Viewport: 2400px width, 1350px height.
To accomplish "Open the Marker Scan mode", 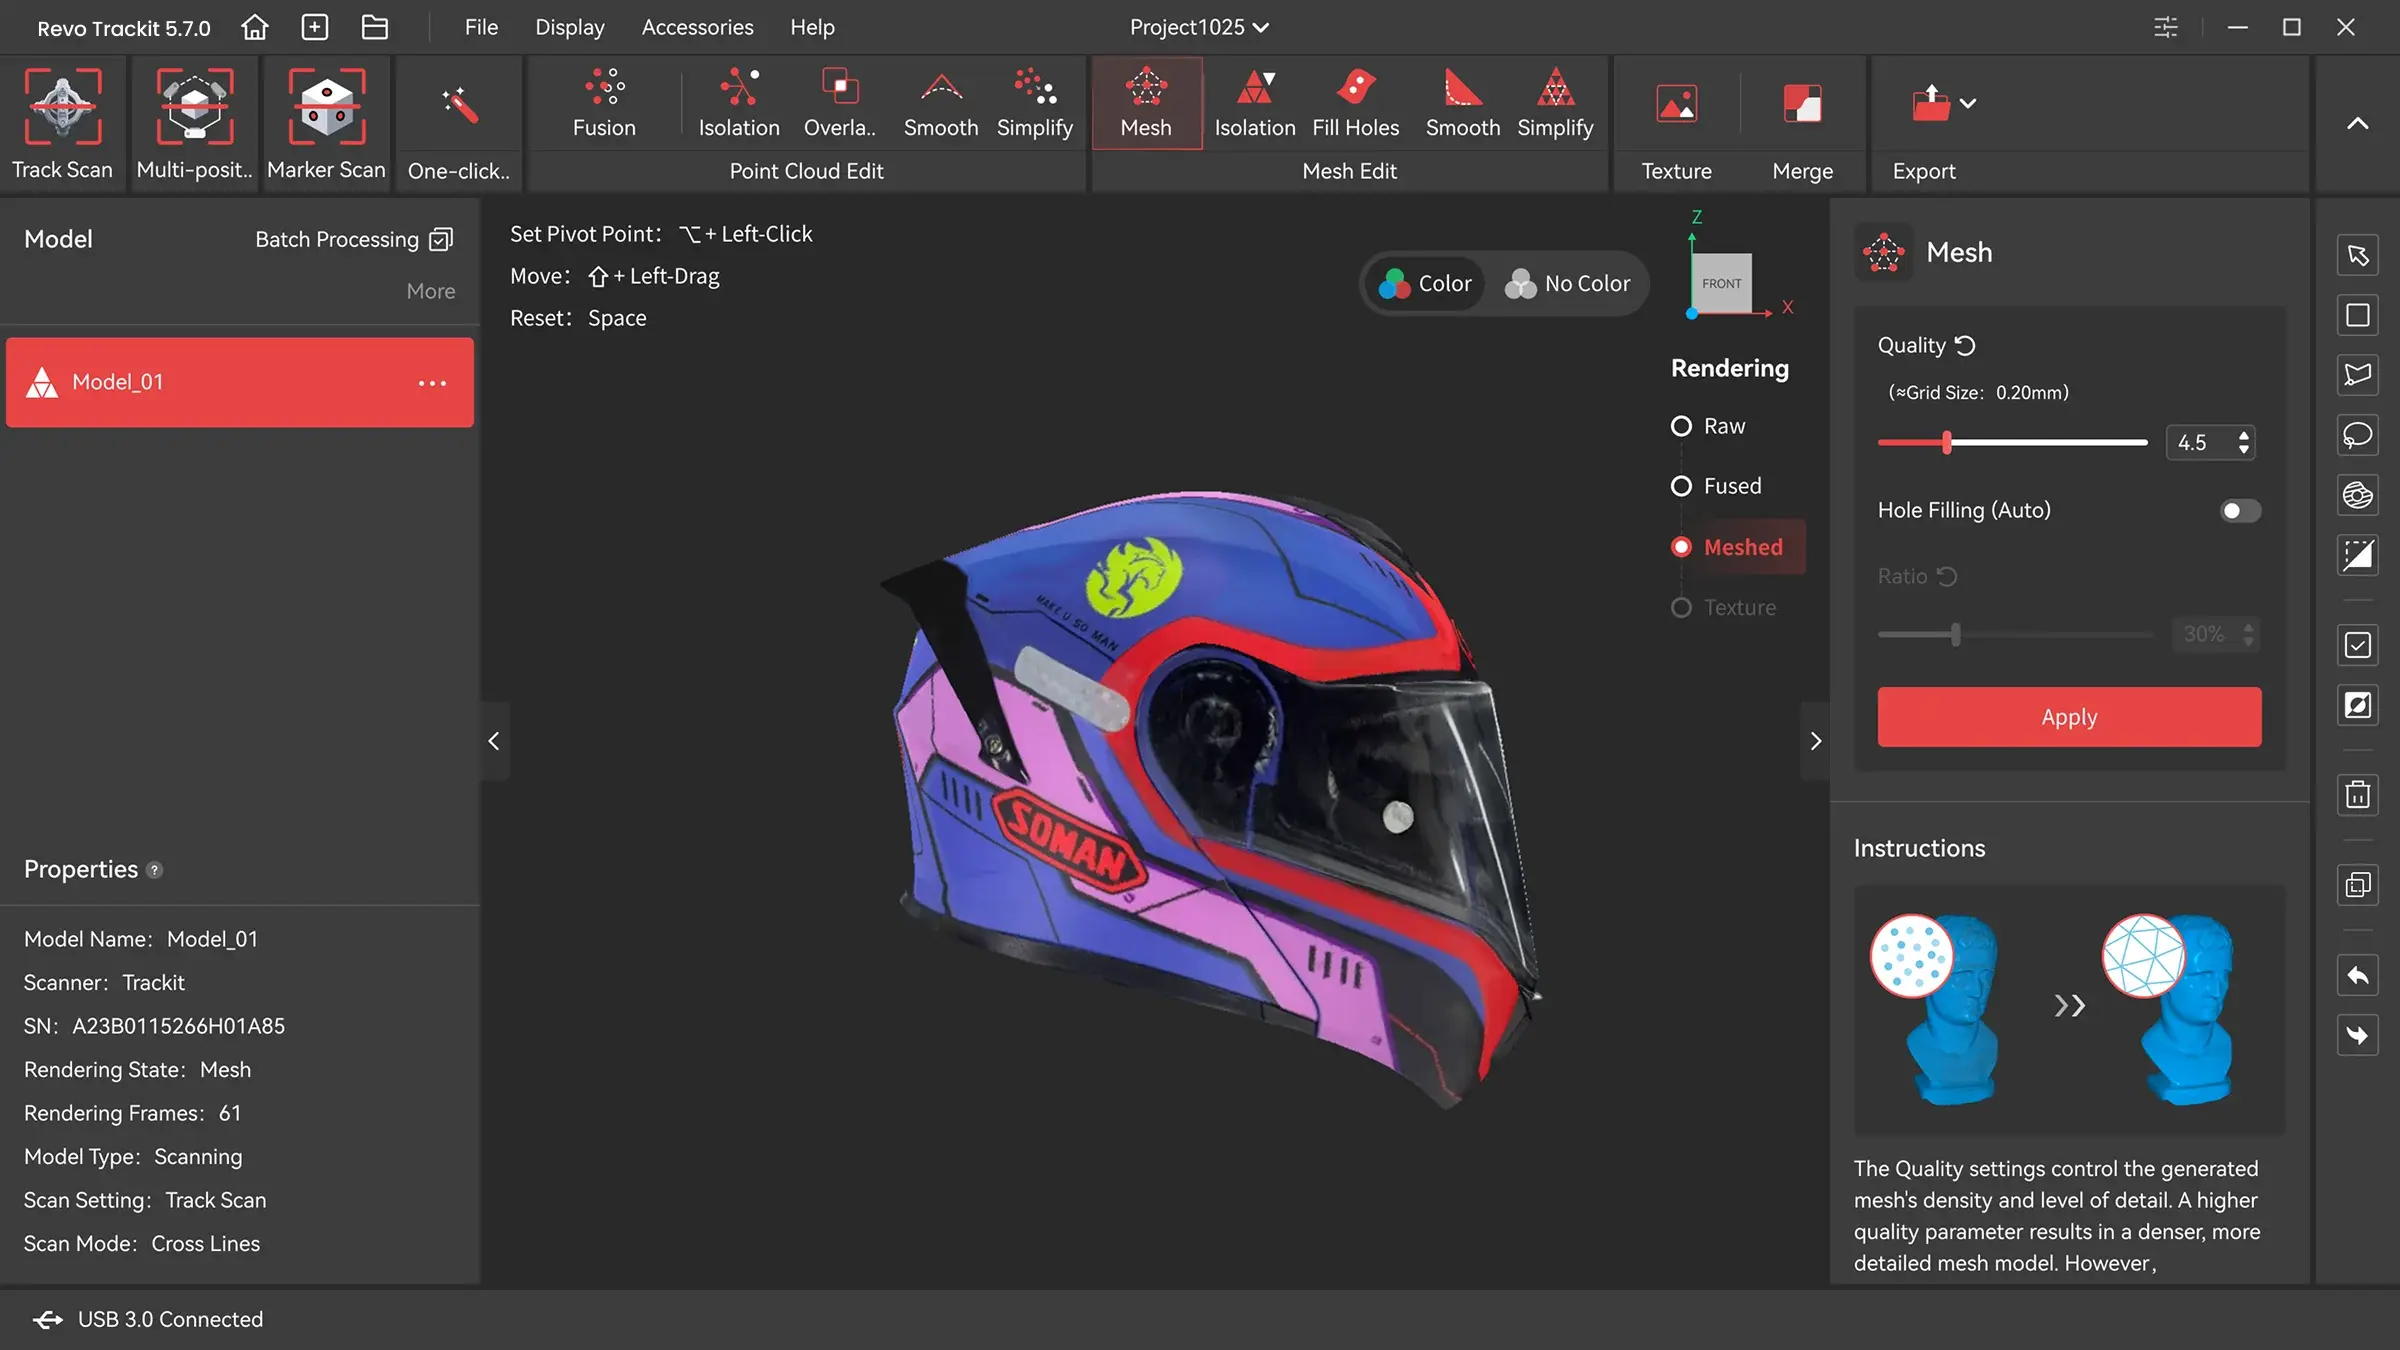I will click(x=325, y=120).
